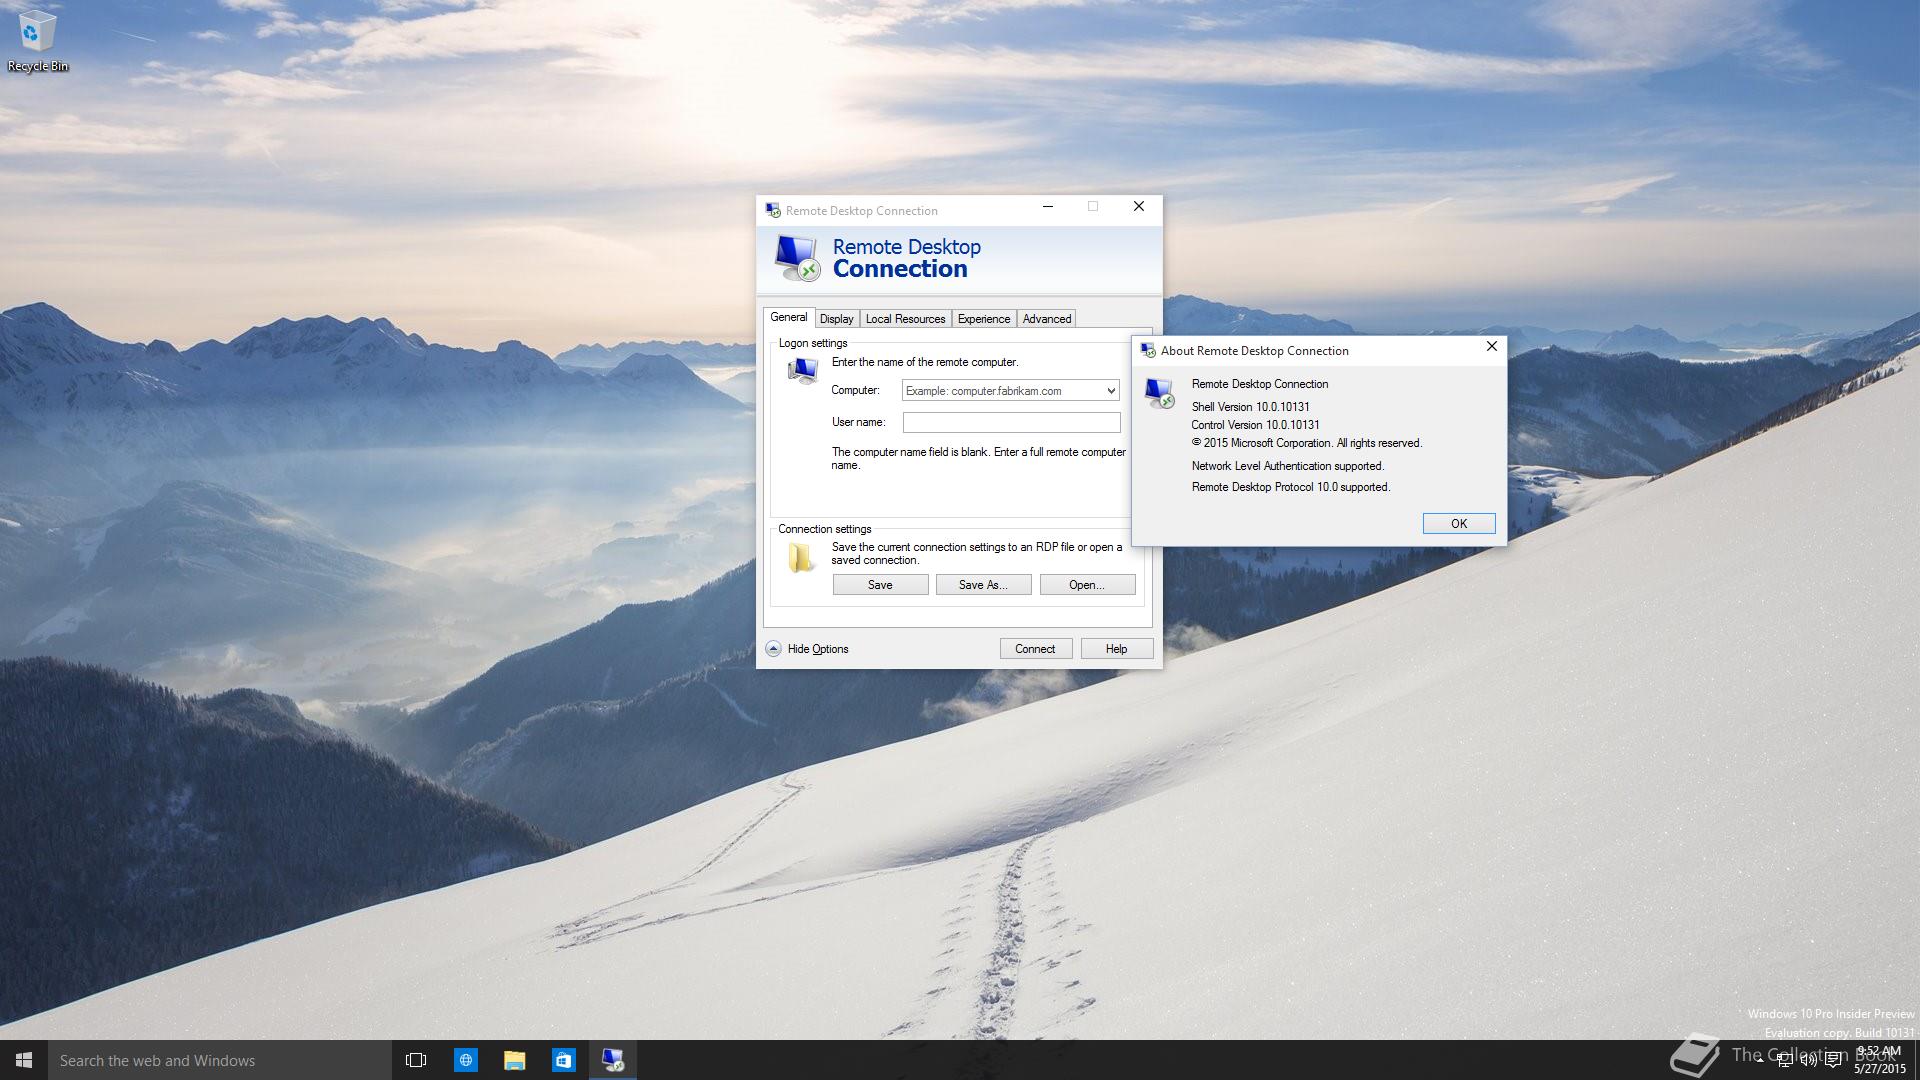Viewport: 1920px width, 1080px height.
Task: Open the Computer name dropdown
Action: pos(1003,390)
